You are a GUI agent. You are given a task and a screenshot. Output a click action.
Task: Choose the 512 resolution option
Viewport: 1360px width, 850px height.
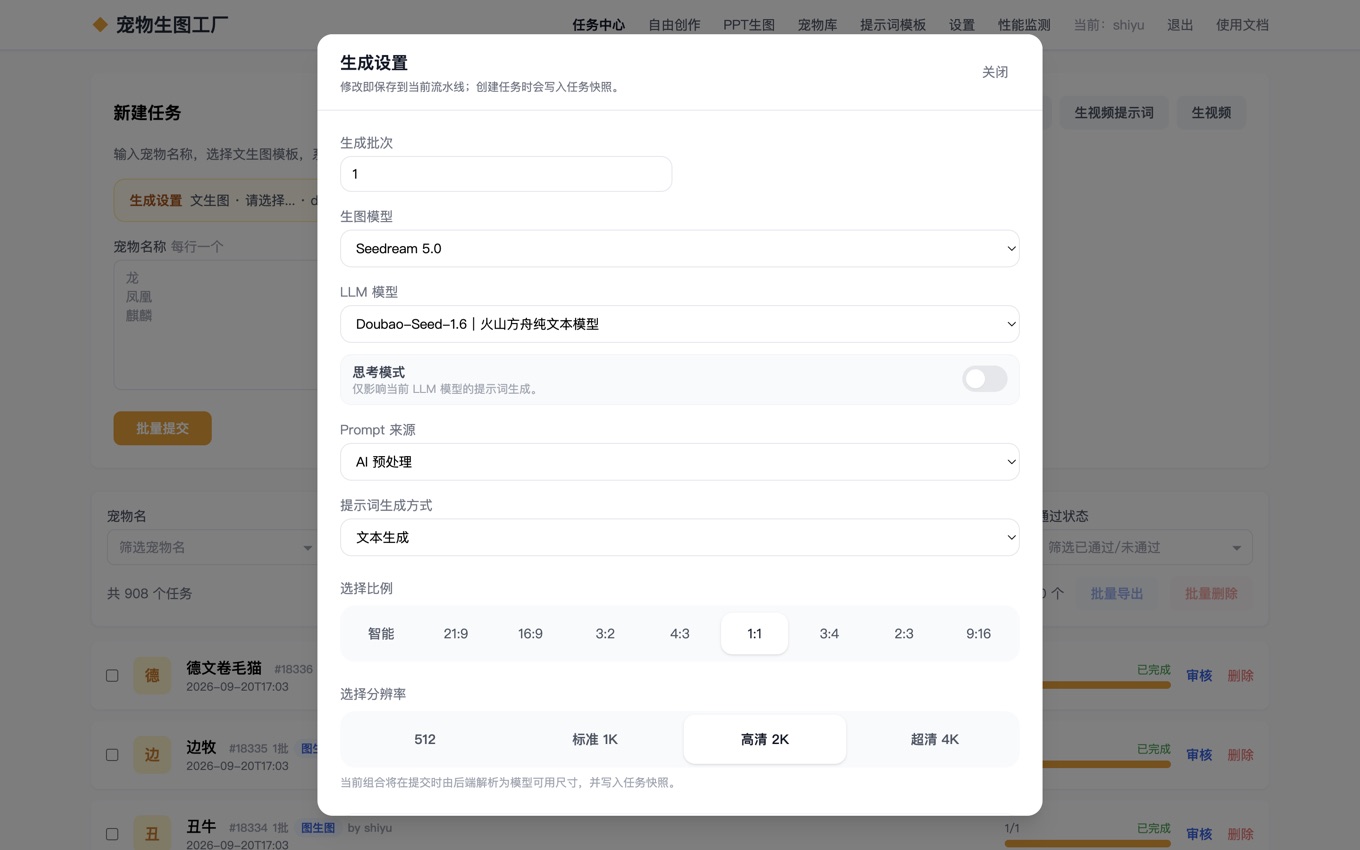[425, 739]
